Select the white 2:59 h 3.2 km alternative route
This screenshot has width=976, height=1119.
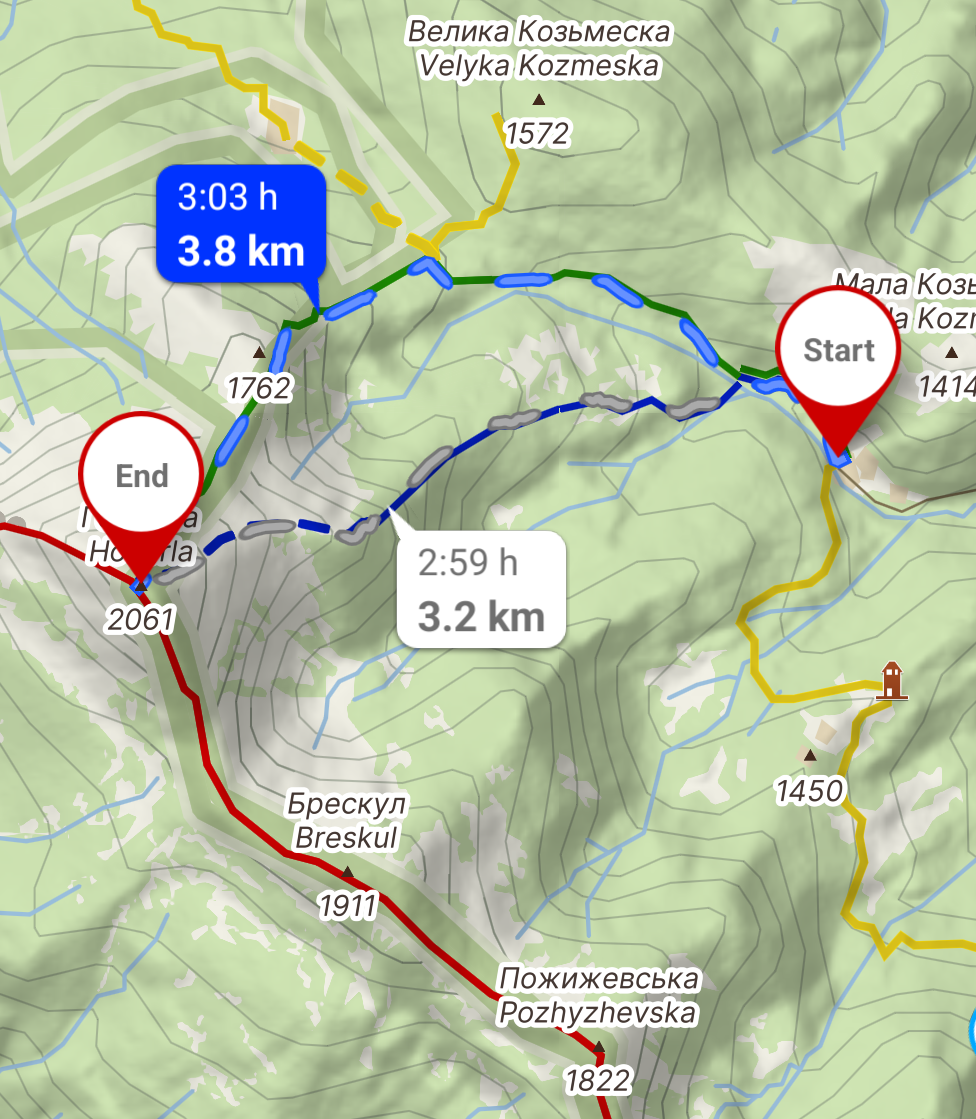click(482, 589)
